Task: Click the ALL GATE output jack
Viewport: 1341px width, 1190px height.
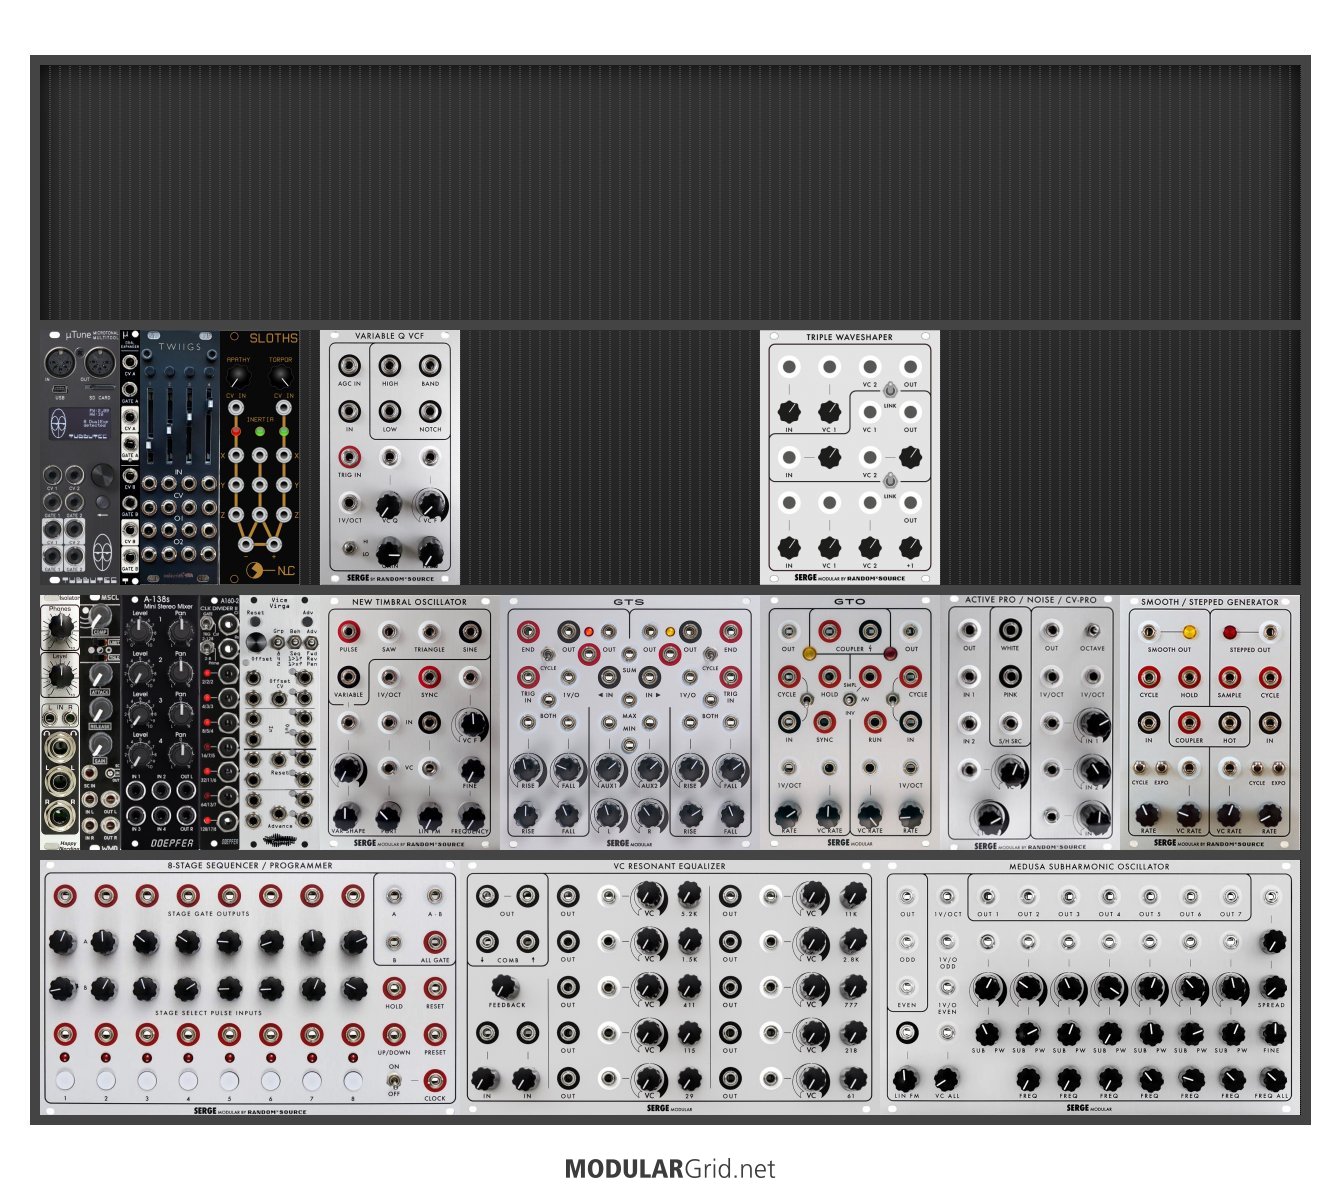Action: click(435, 942)
